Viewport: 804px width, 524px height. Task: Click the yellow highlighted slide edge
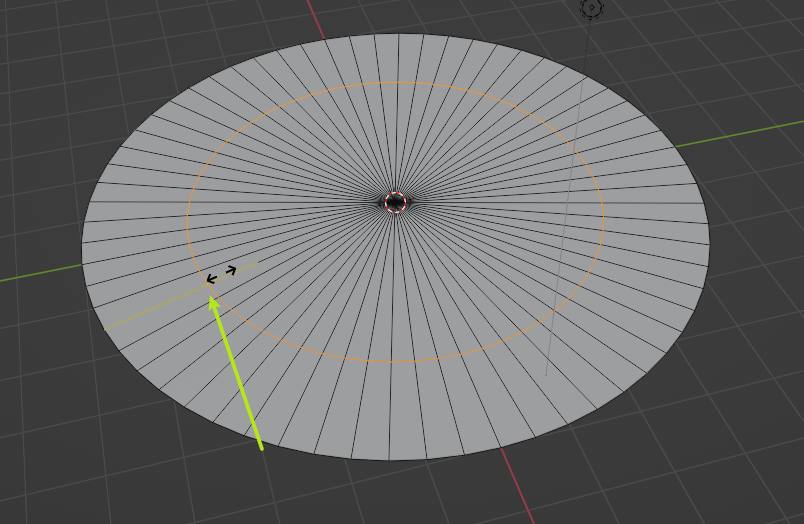pos(180,296)
